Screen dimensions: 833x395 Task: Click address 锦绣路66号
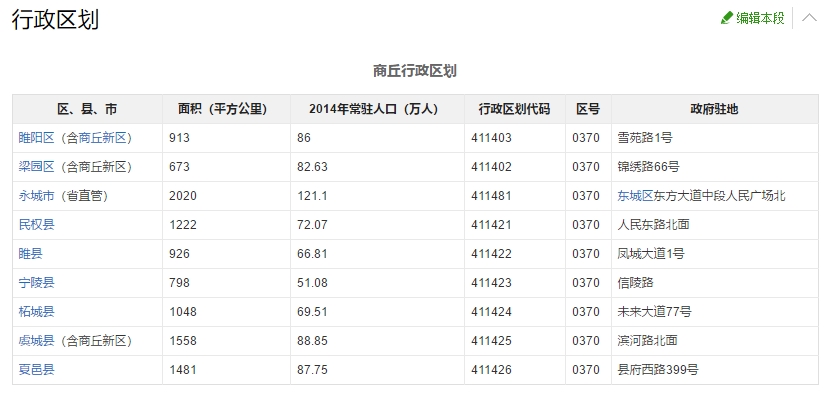tap(648, 167)
